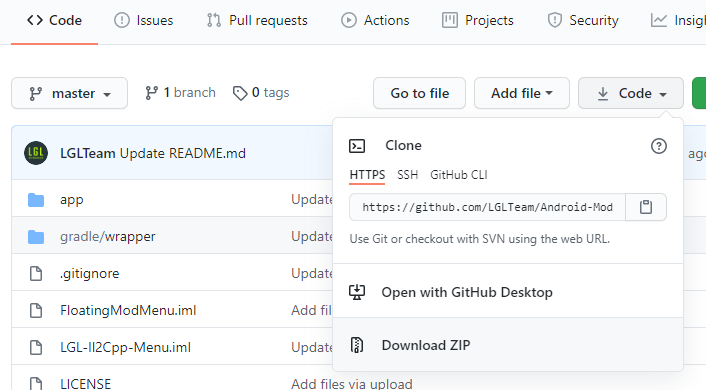Screen dimensions: 706x390
Task: Open the Insights tab
Action: tap(678, 20)
